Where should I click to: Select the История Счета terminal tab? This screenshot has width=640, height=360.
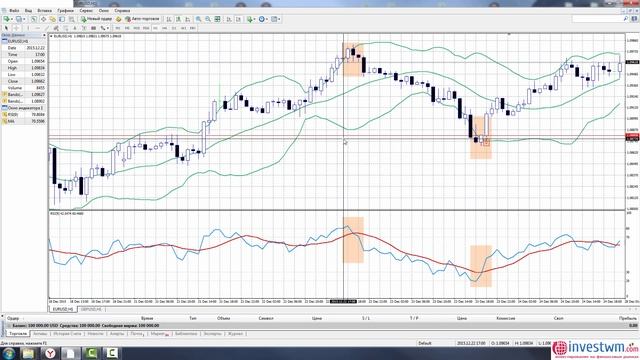(67, 334)
